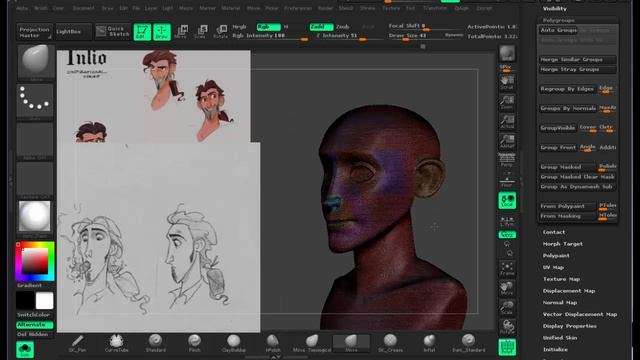The height and width of the screenshot is (360, 640).
Task: Toggle Xyz rotation mode
Action: pos(507,235)
